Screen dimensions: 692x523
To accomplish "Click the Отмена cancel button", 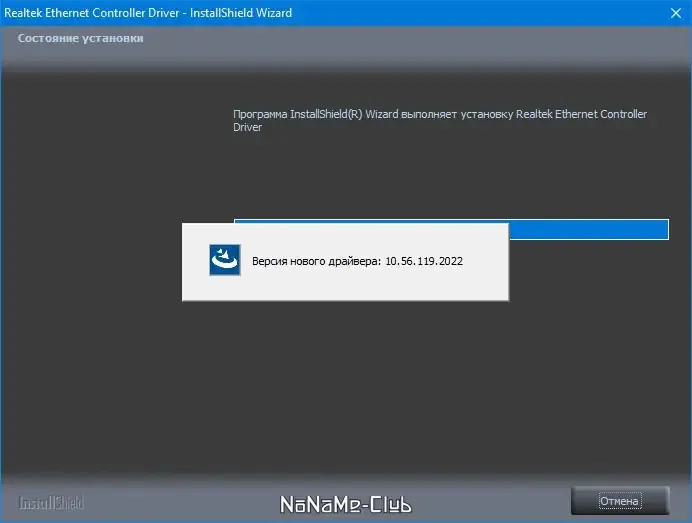I will (620, 500).
